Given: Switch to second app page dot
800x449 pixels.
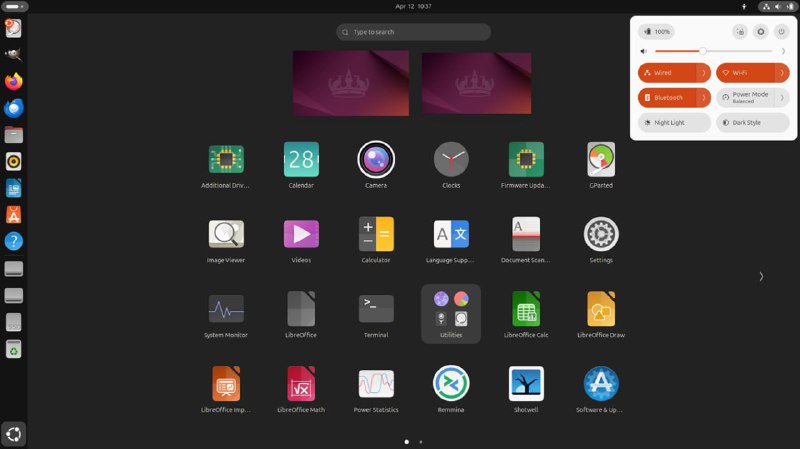Looking at the screenshot, I should [x=421, y=442].
